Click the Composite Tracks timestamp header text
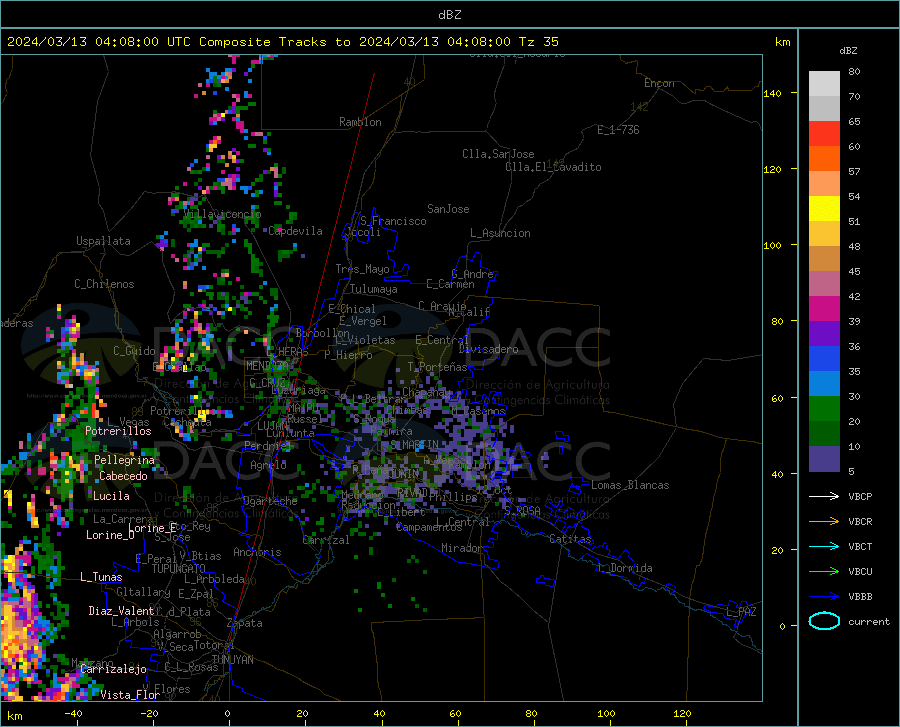The width and height of the screenshot is (900, 727). (x=282, y=42)
